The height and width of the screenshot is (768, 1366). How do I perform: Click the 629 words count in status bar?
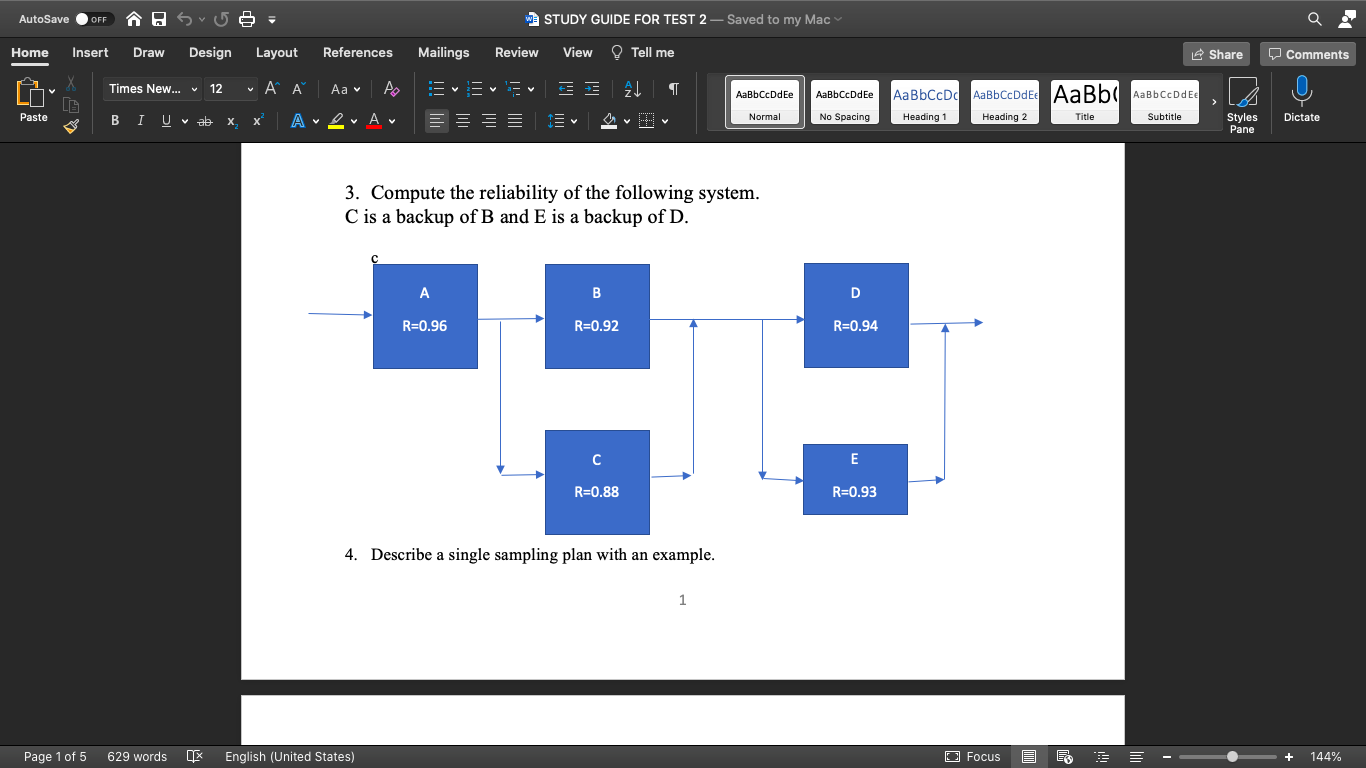pyautogui.click(x=137, y=756)
